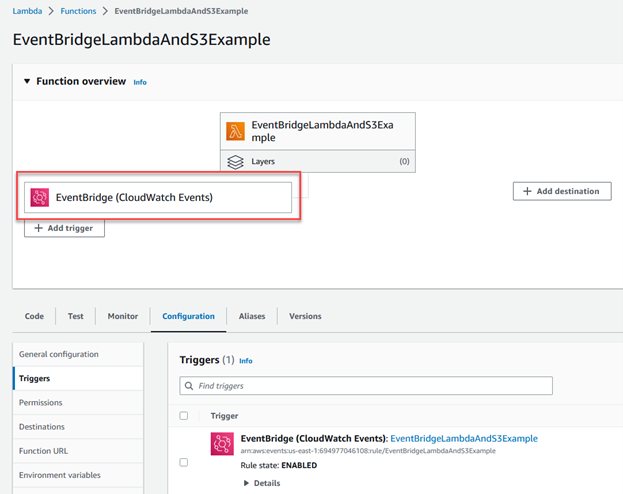Click the arn:aws:events rule ARN text
The image size is (623, 494).
point(368,451)
